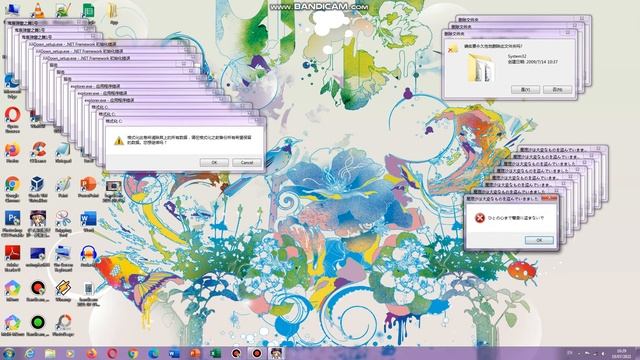The image size is (640, 360).
Task: Launch Adobe Reader from the desktop
Action: coord(12,258)
